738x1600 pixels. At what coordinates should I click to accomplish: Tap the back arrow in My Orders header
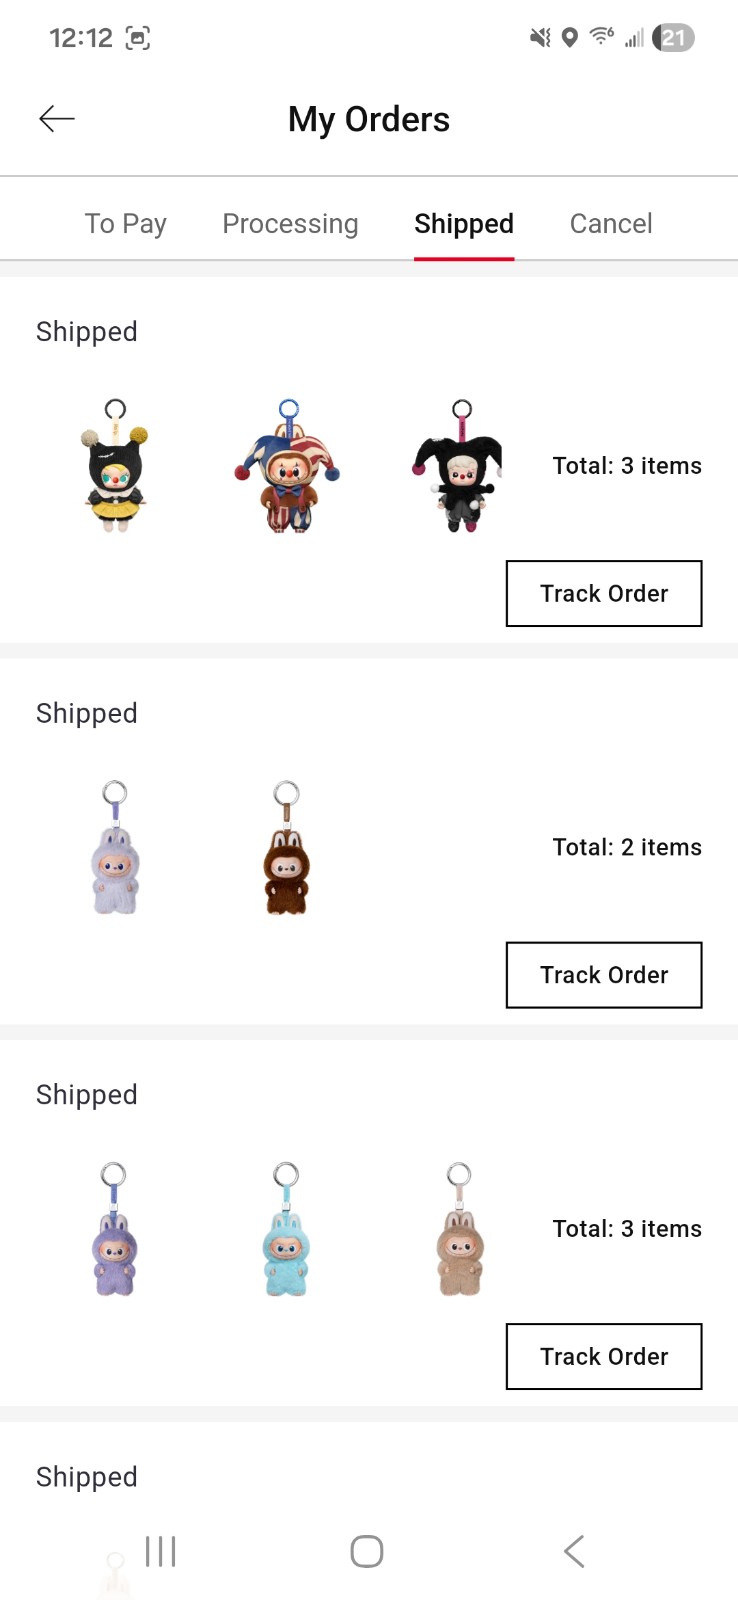click(57, 119)
